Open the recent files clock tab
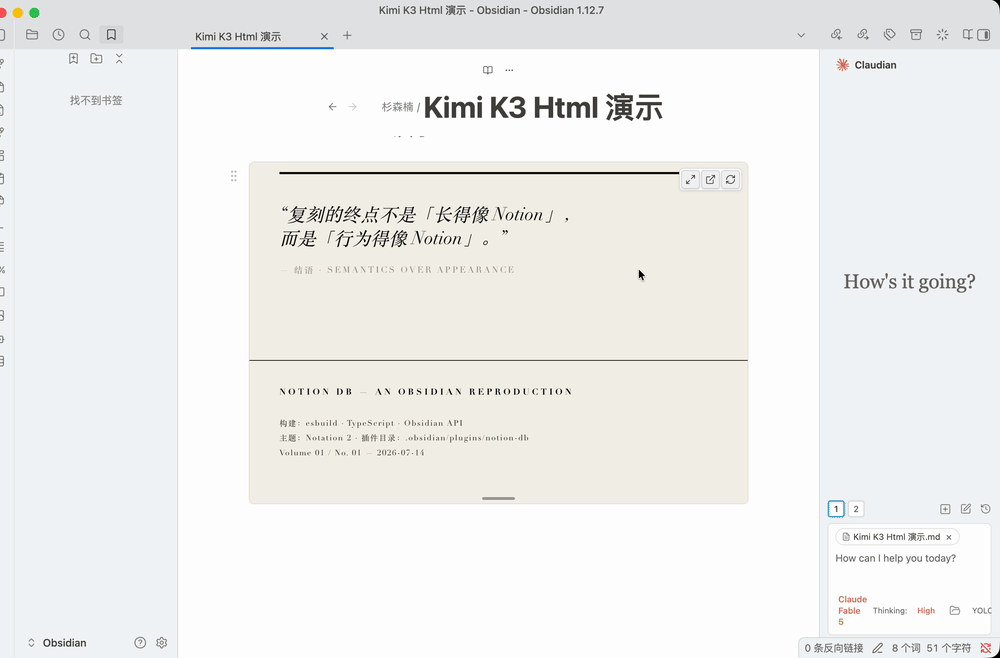This screenshot has height=658, width=1000. tap(59, 35)
